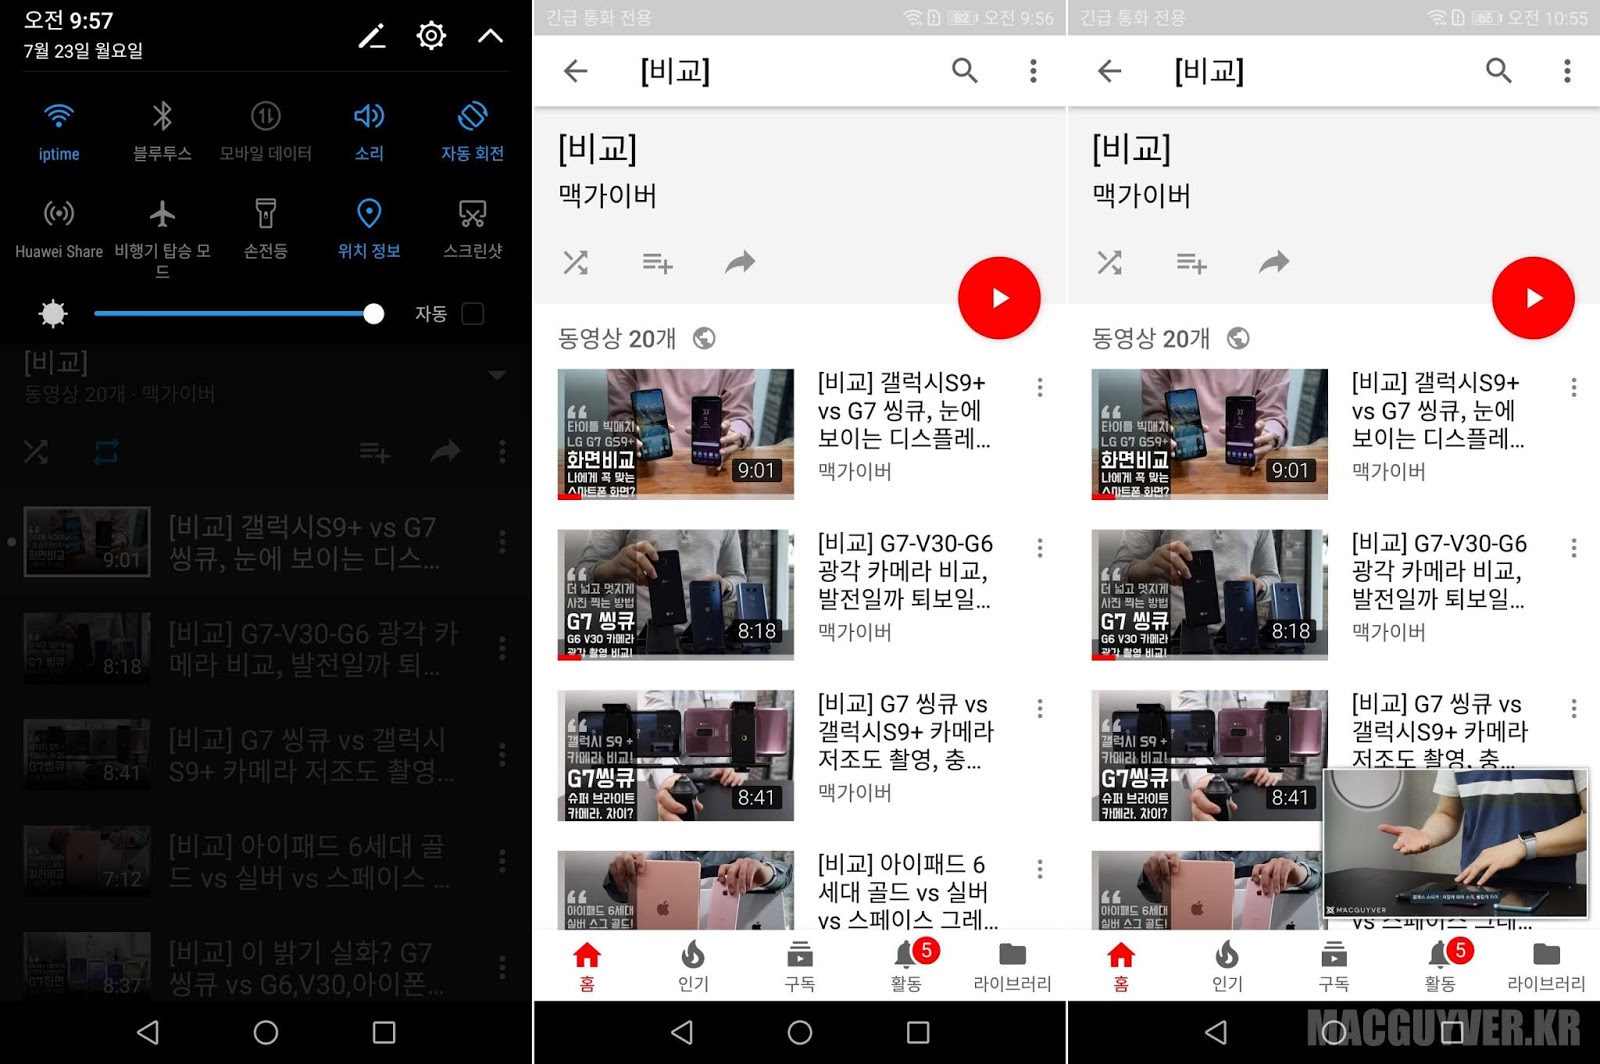Screen dimensions: 1600x1064
Task: Open overflow menu in right phone header
Action: tap(1567, 70)
